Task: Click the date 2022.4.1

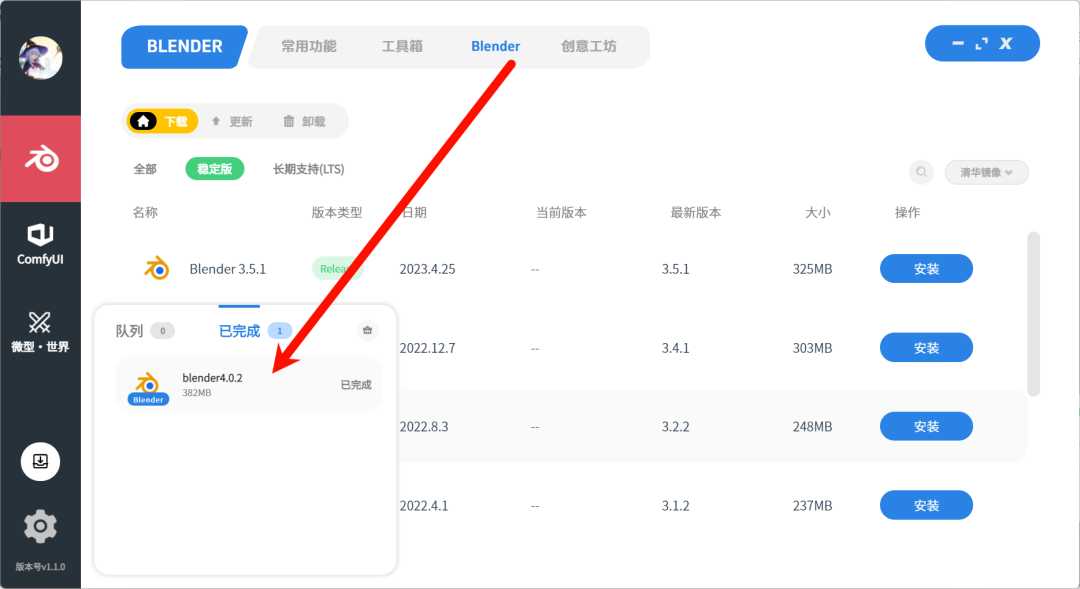Action: tap(424, 506)
